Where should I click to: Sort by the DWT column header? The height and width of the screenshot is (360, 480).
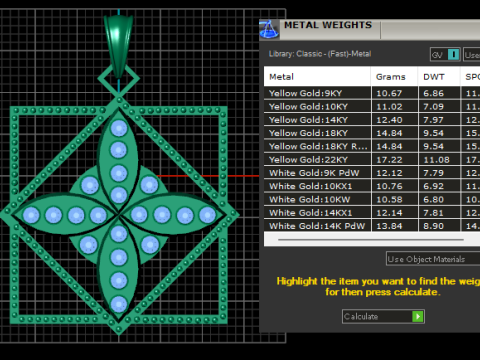(439, 77)
